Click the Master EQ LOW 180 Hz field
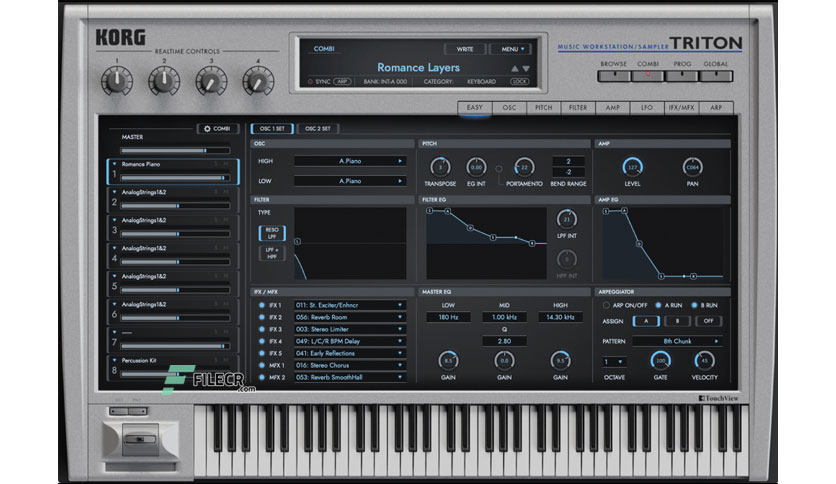This screenshot has height=484, width=836. [x=448, y=317]
